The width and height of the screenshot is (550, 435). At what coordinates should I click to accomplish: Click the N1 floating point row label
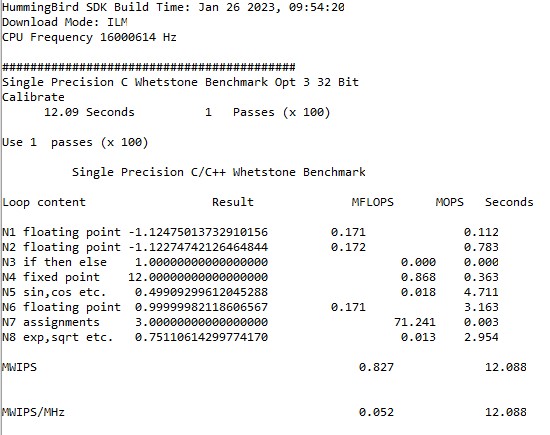(x=61, y=233)
